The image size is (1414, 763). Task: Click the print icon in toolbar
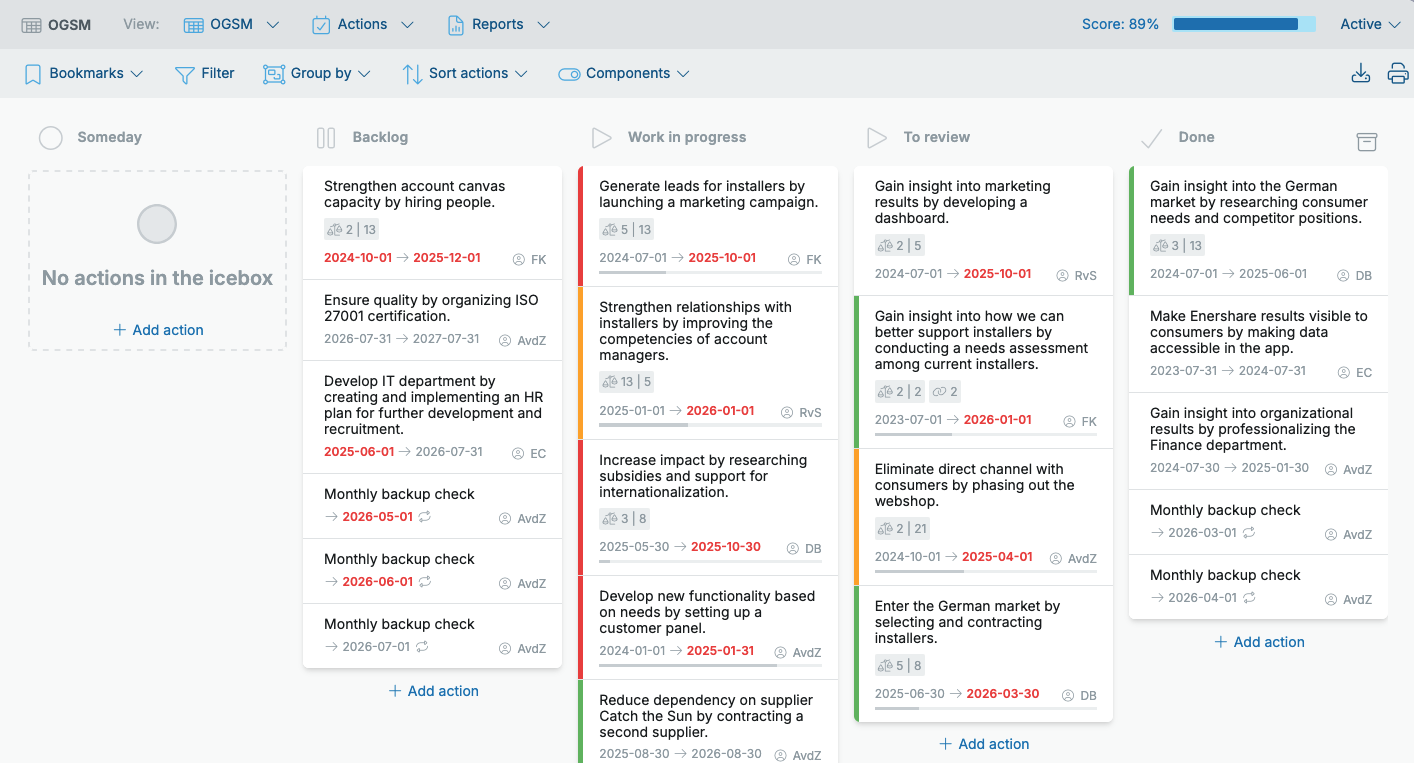1398,73
